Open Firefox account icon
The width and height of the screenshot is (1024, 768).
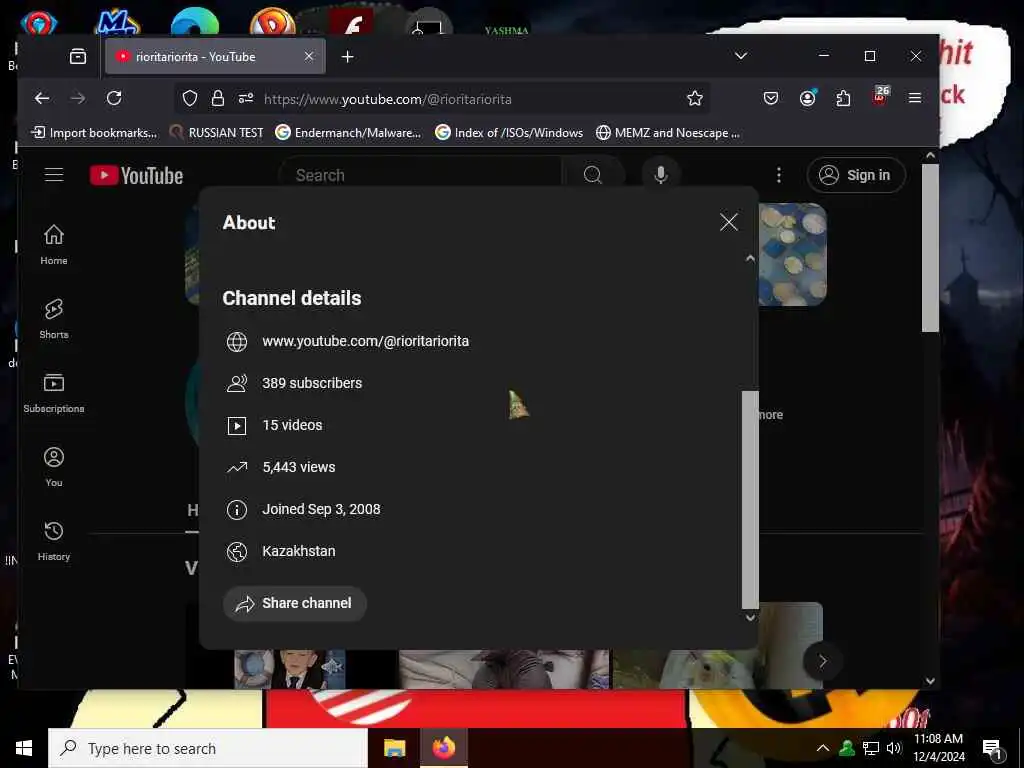pos(808,99)
